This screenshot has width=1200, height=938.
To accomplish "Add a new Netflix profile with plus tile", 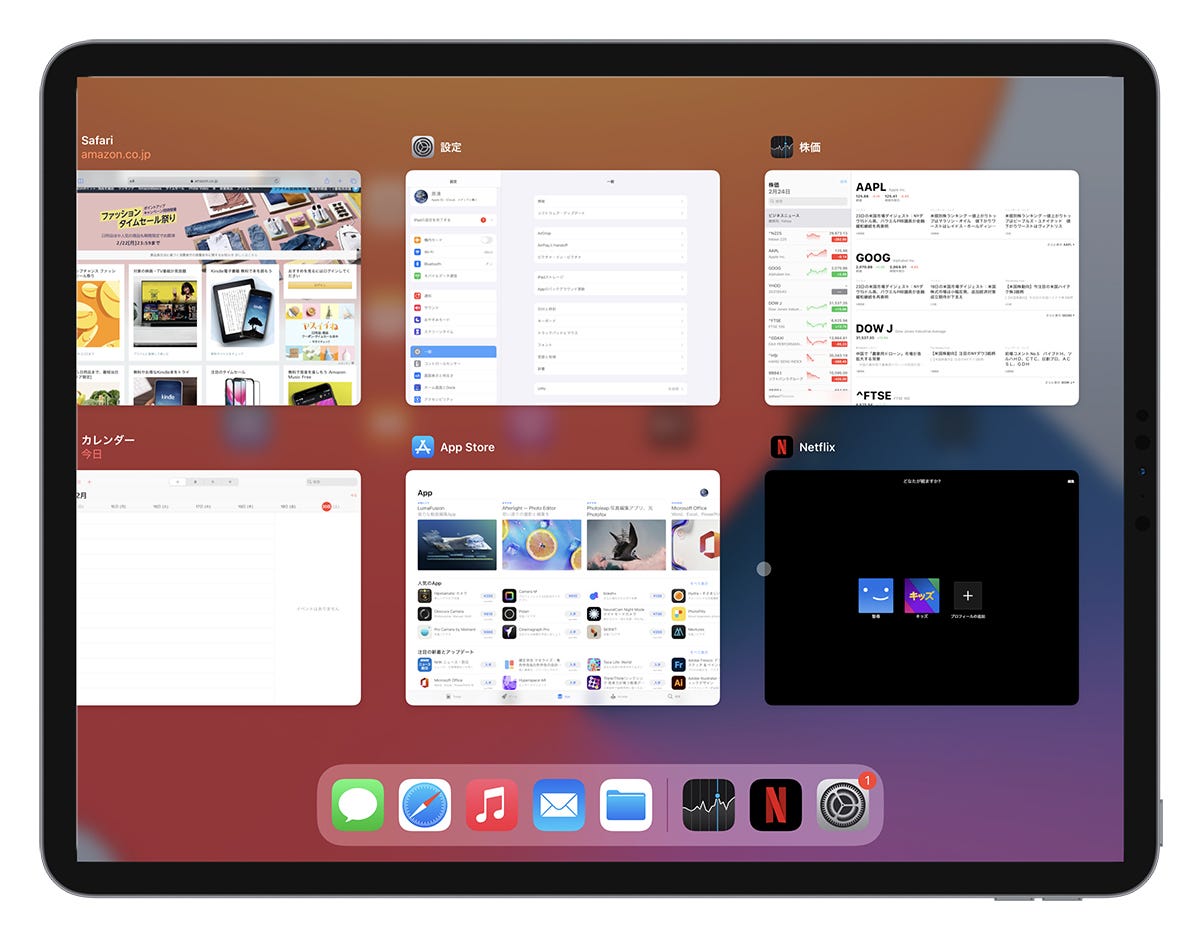I will [x=967, y=596].
